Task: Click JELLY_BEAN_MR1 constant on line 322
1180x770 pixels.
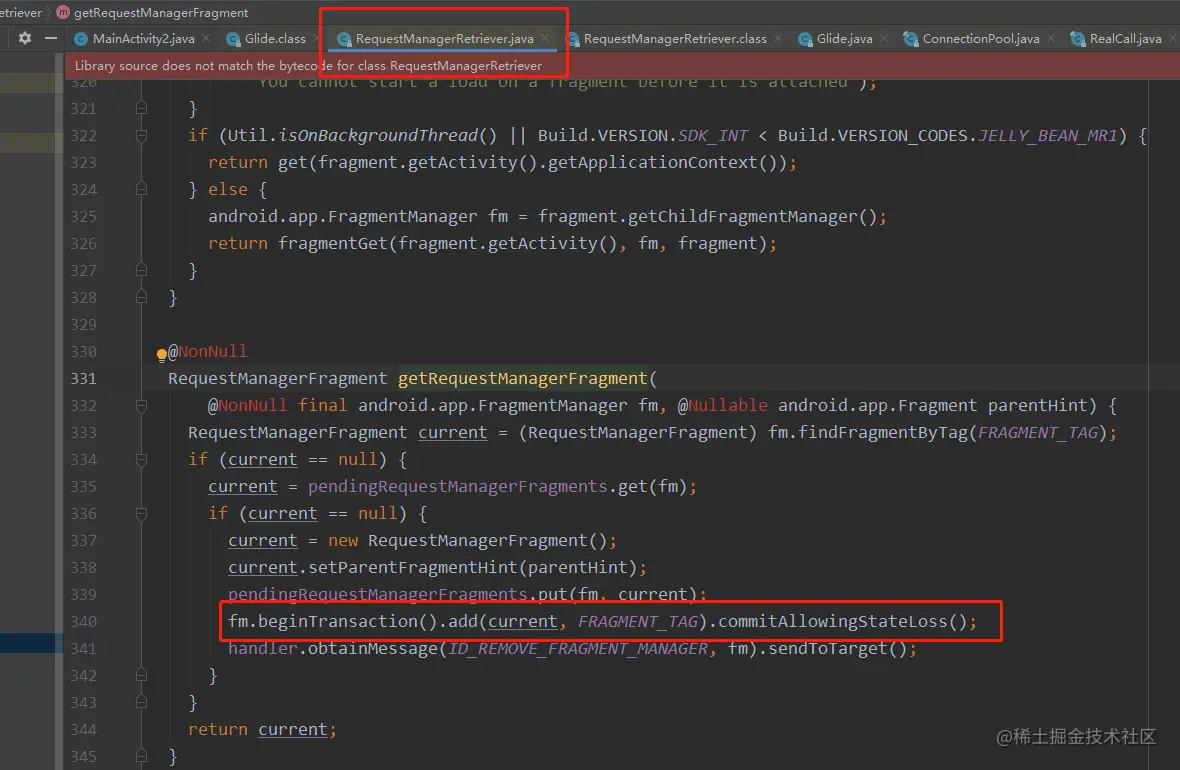Action: point(1048,135)
